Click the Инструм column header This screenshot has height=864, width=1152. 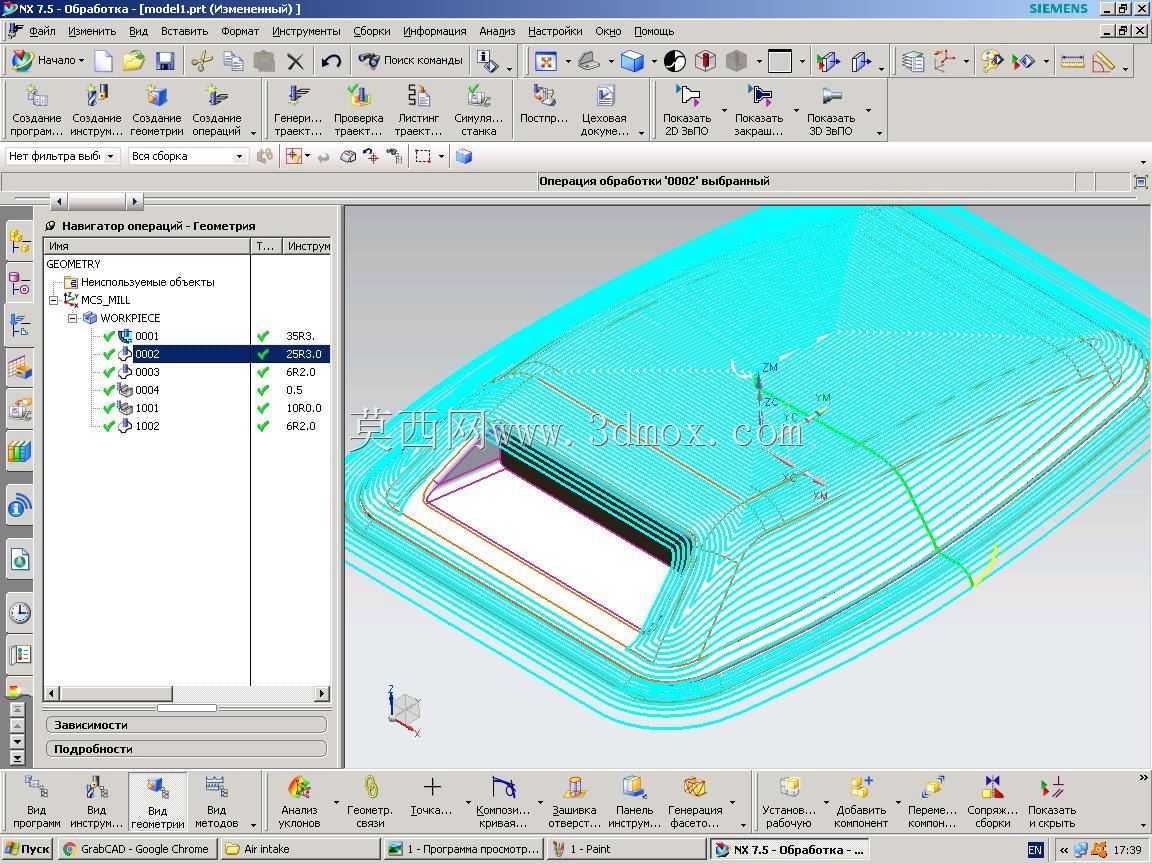(x=307, y=246)
